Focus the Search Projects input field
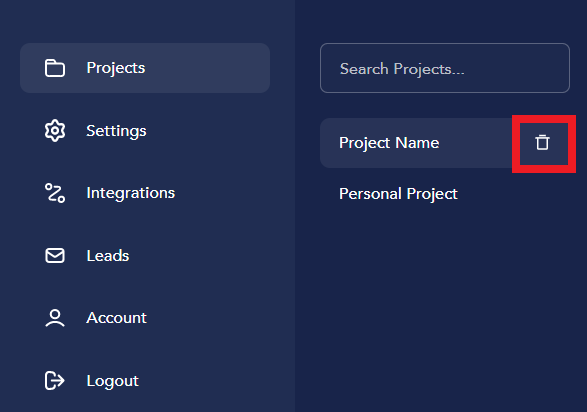Image resolution: width=587 pixels, height=412 pixels. click(x=445, y=68)
